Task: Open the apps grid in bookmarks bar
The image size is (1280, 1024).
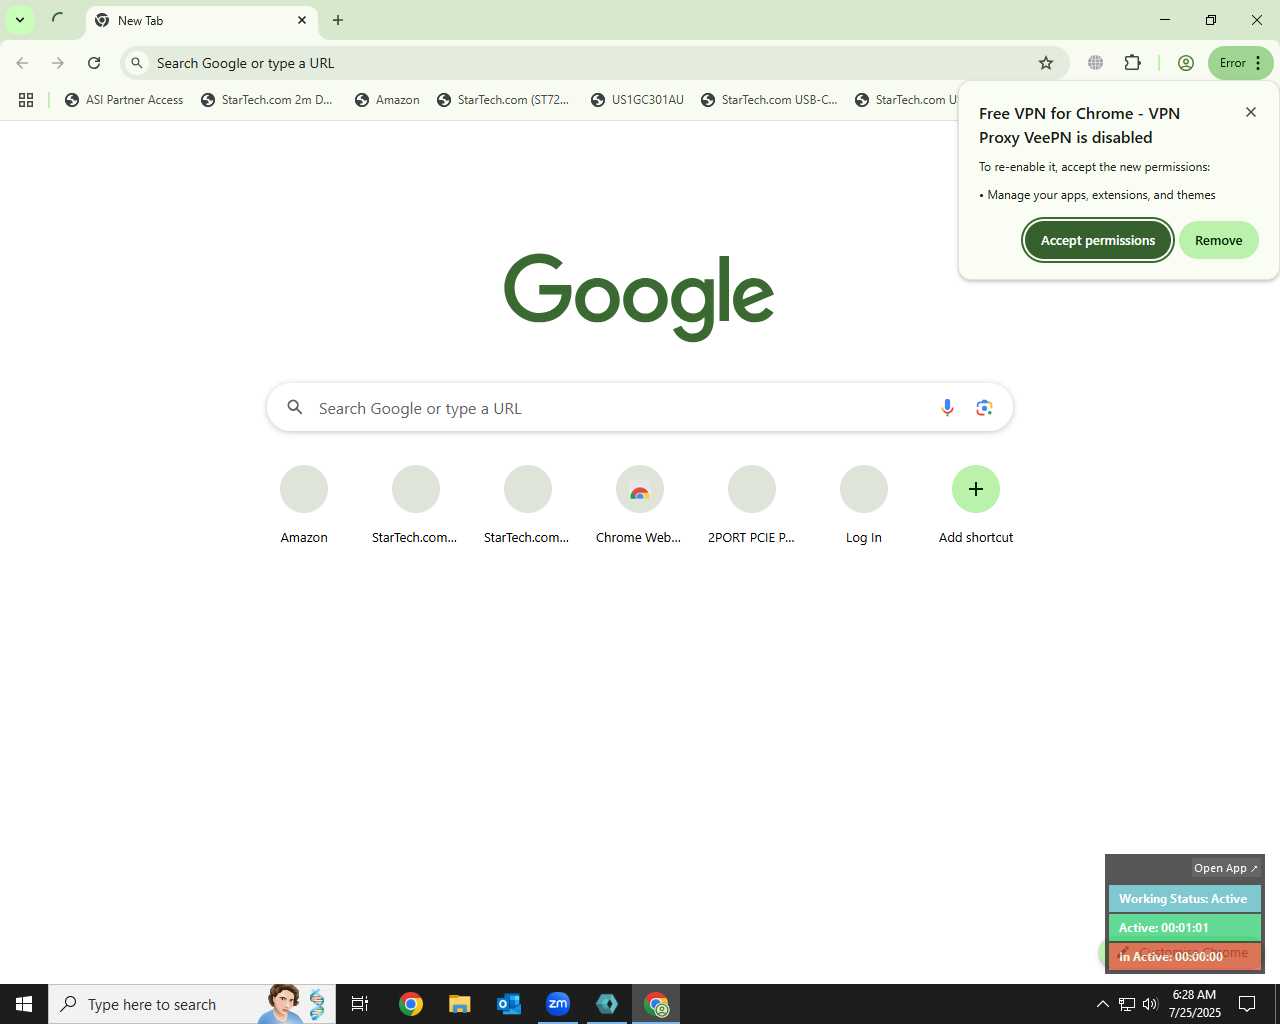Action: 26,100
